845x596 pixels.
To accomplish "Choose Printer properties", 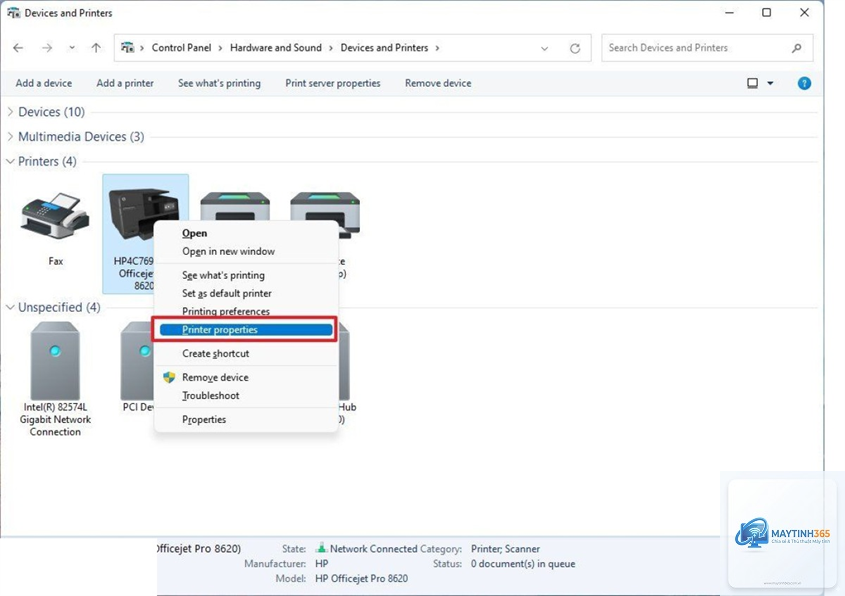I will pos(246,330).
